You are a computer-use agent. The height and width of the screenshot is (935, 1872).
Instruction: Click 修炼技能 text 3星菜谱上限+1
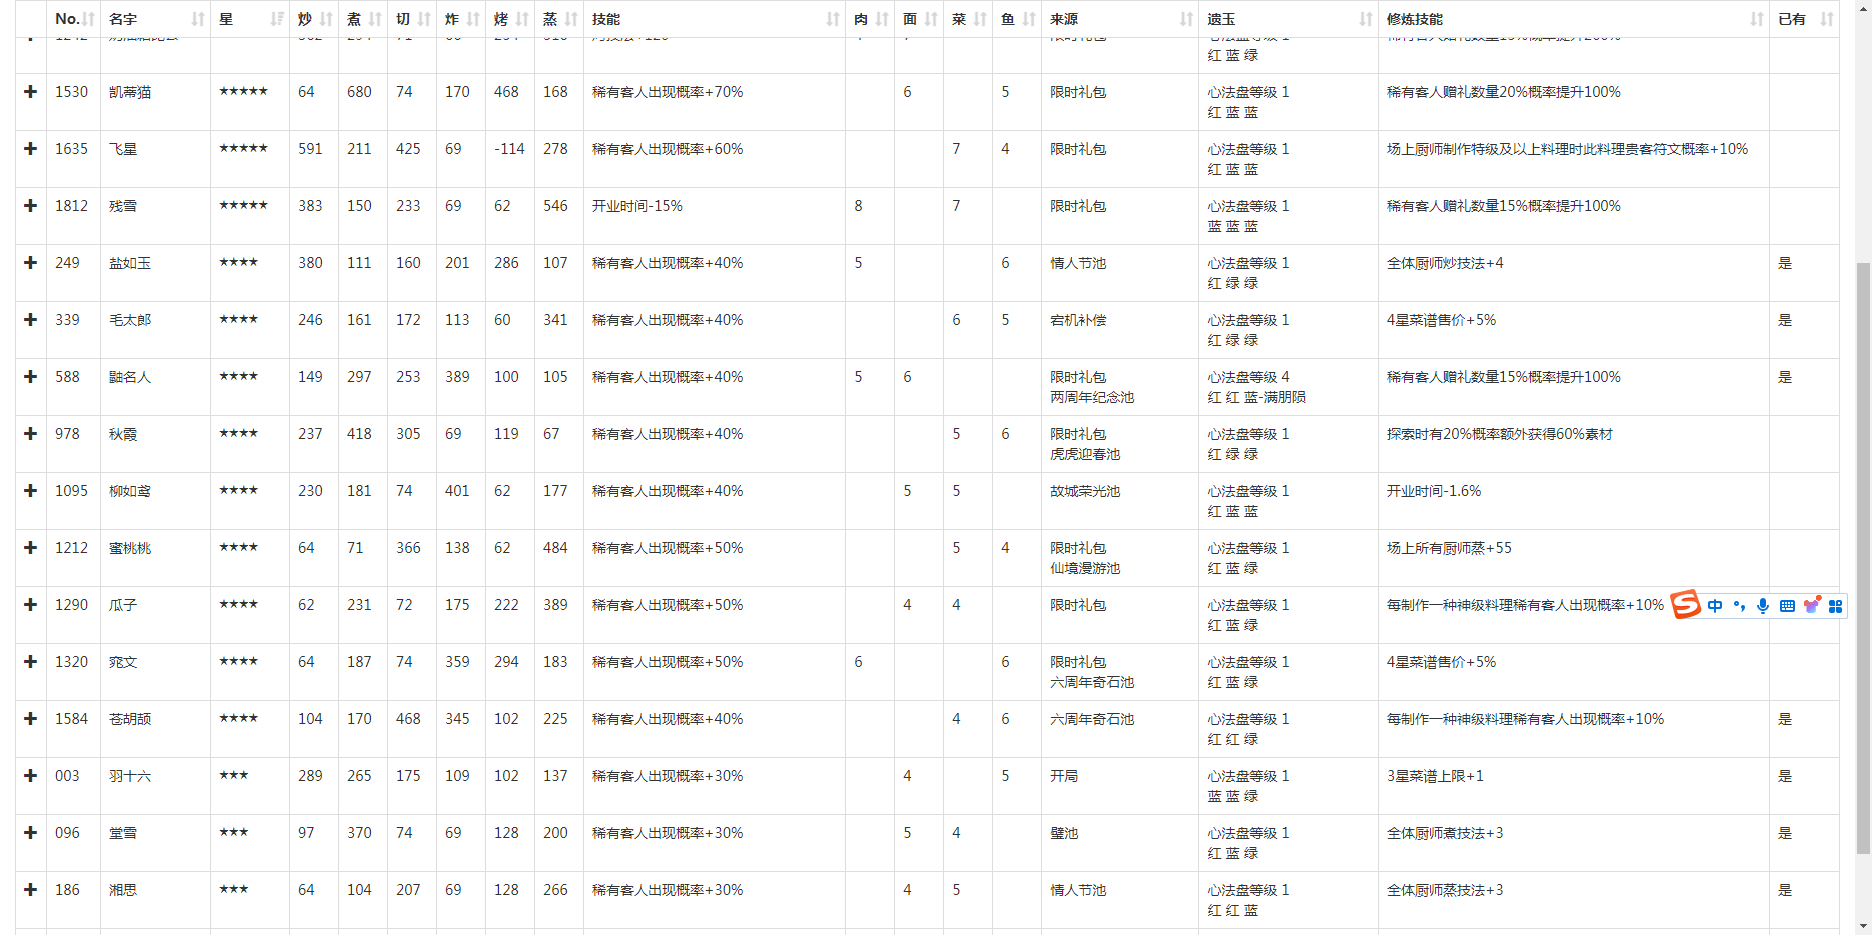coord(1435,776)
